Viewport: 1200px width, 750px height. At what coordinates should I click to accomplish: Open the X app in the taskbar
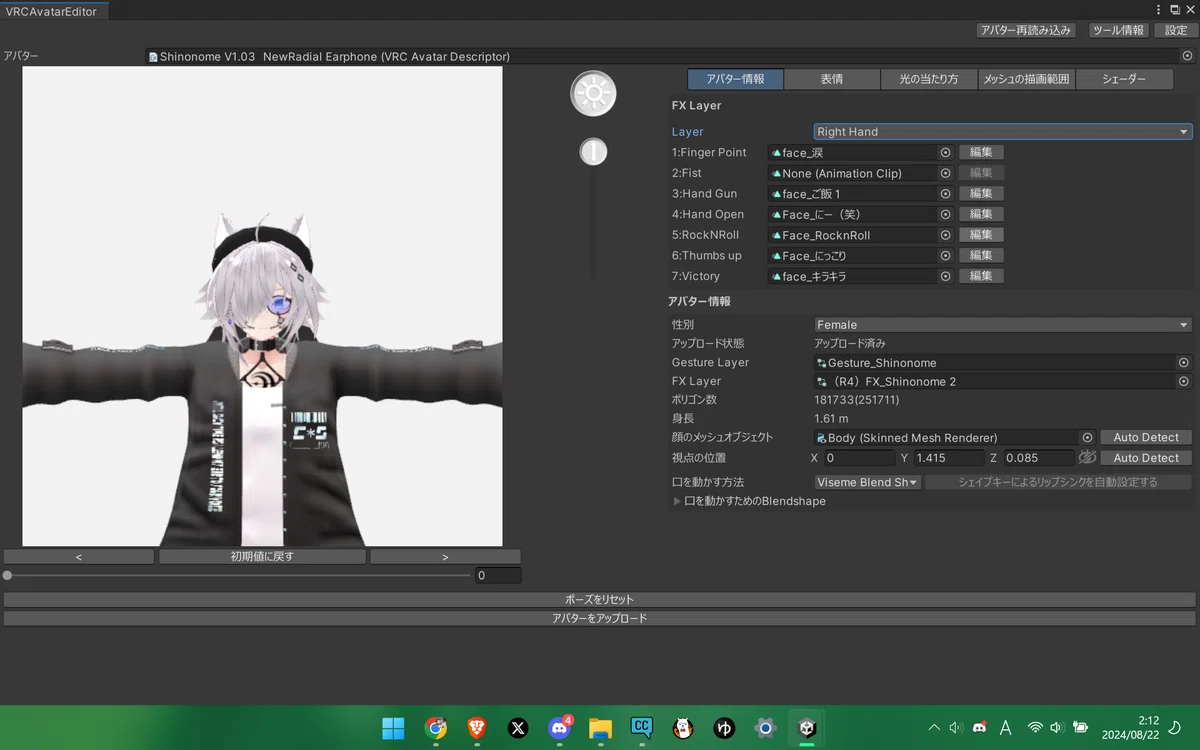(x=518, y=728)
